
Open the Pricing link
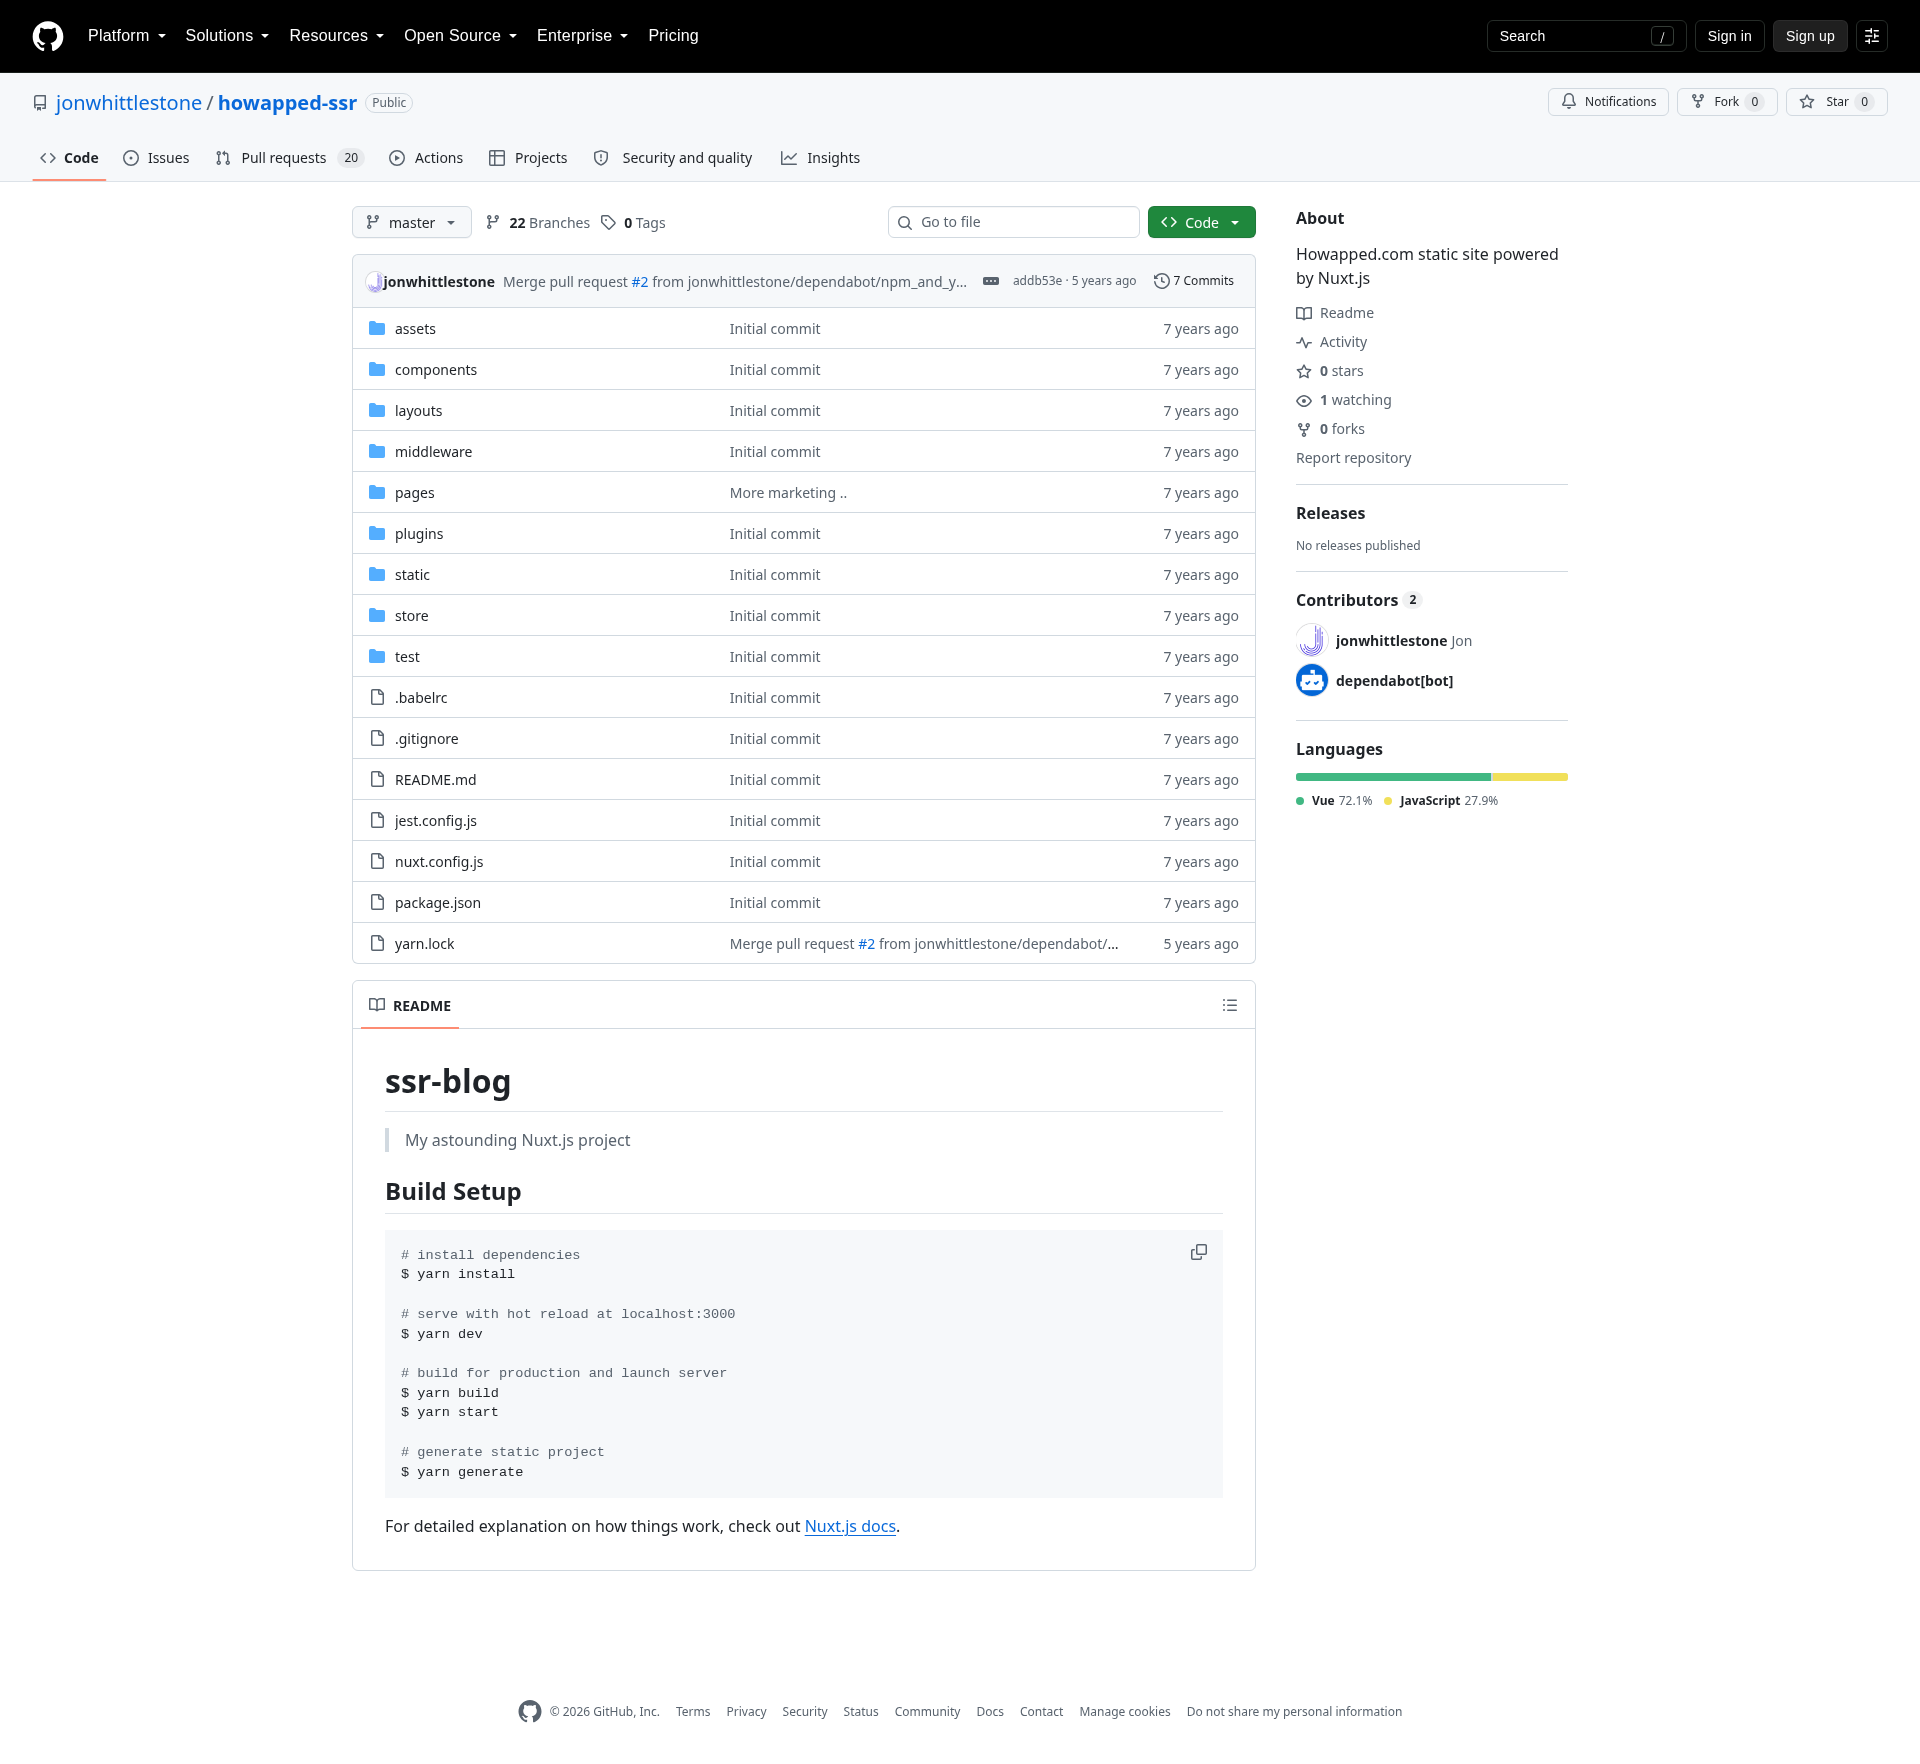tap(673, 36)
